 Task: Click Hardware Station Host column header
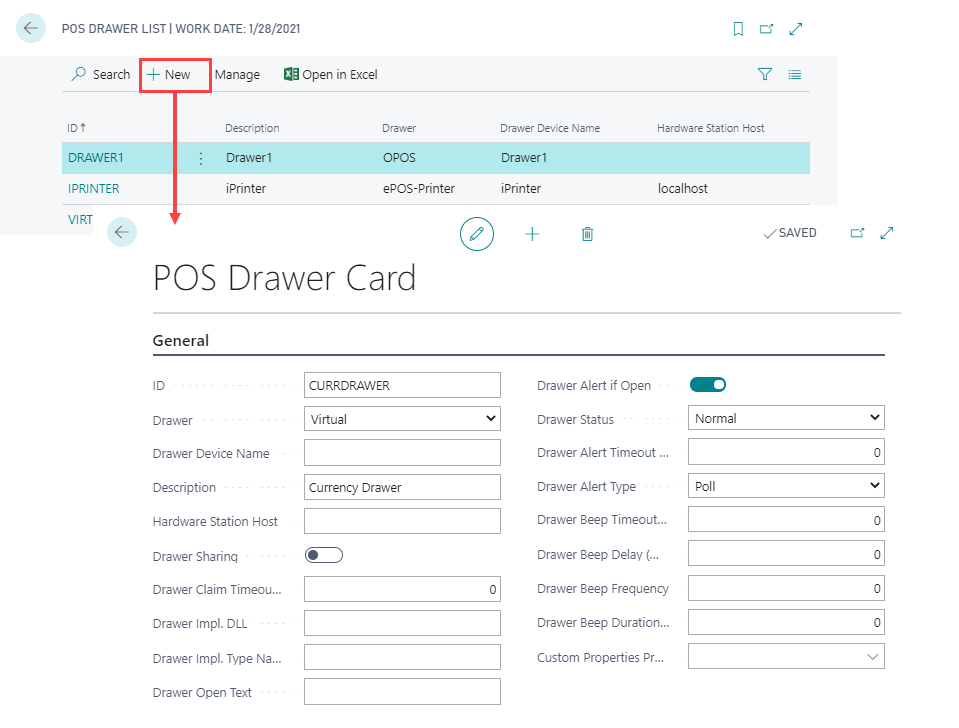point(711,128)
